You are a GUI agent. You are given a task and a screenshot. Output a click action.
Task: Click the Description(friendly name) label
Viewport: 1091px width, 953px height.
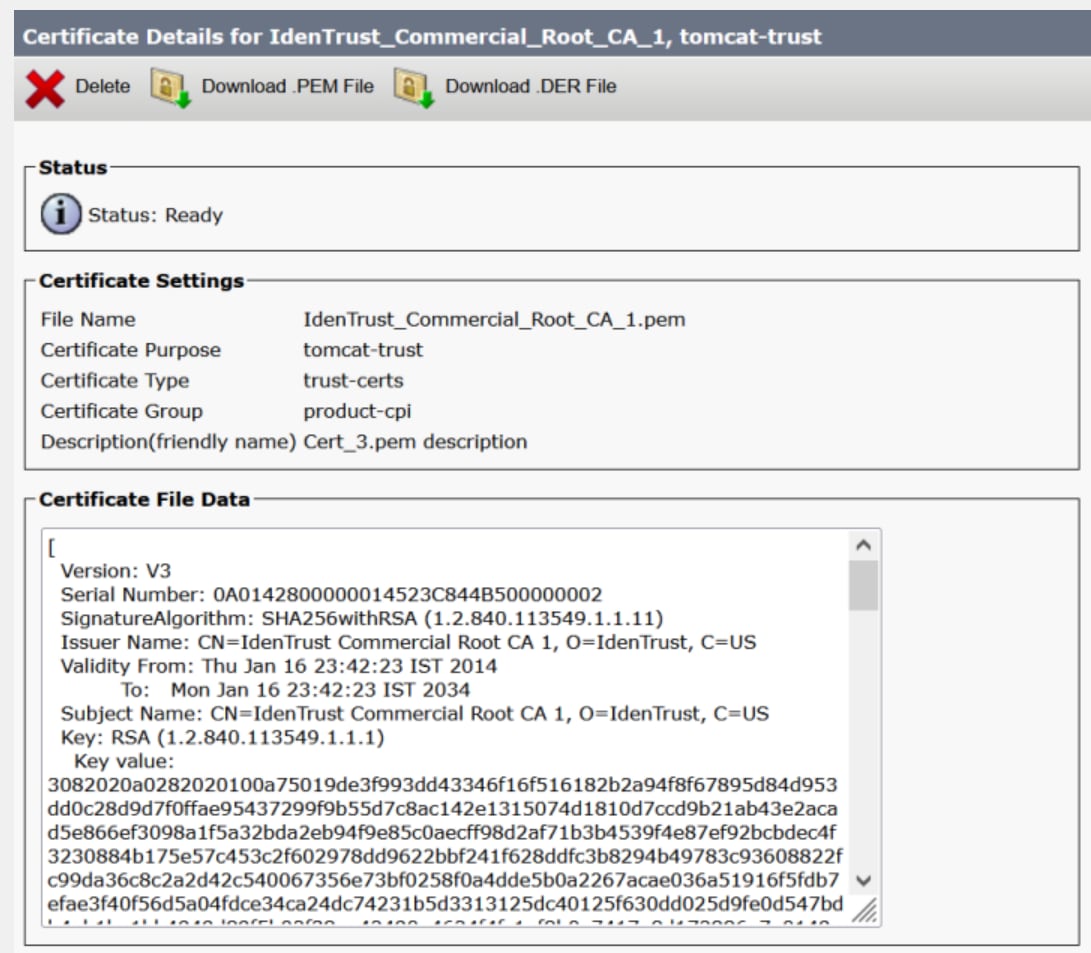168,442
